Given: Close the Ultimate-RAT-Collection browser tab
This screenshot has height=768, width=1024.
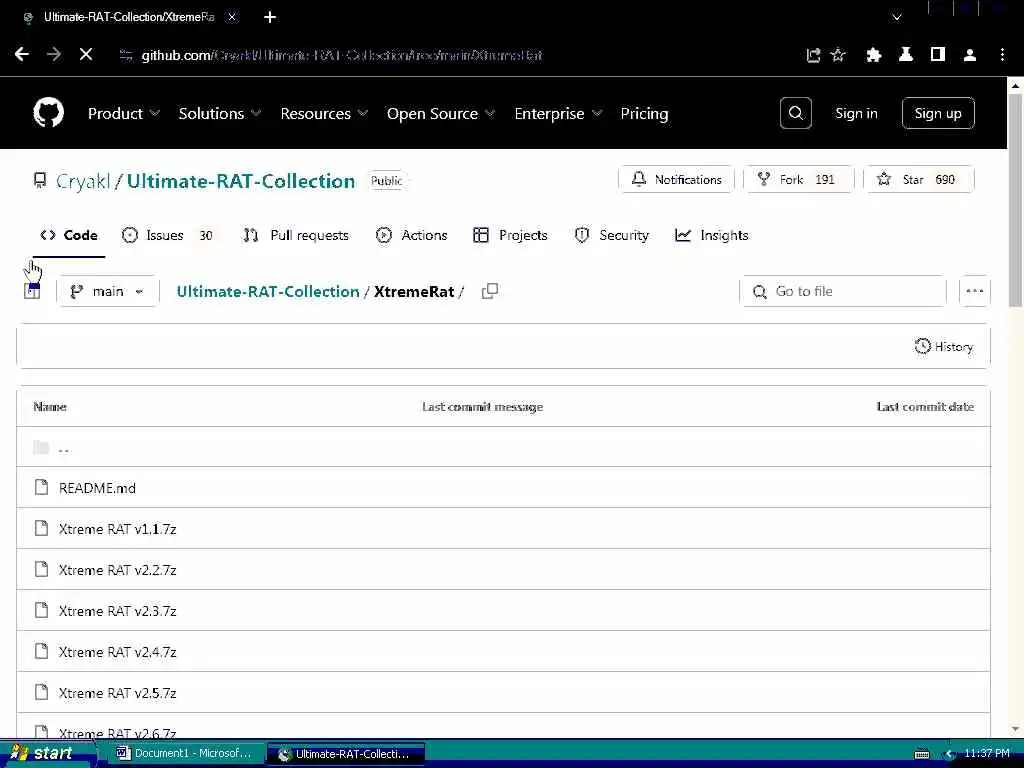Looking at the screenshot, I should click(x=232, y=18).
